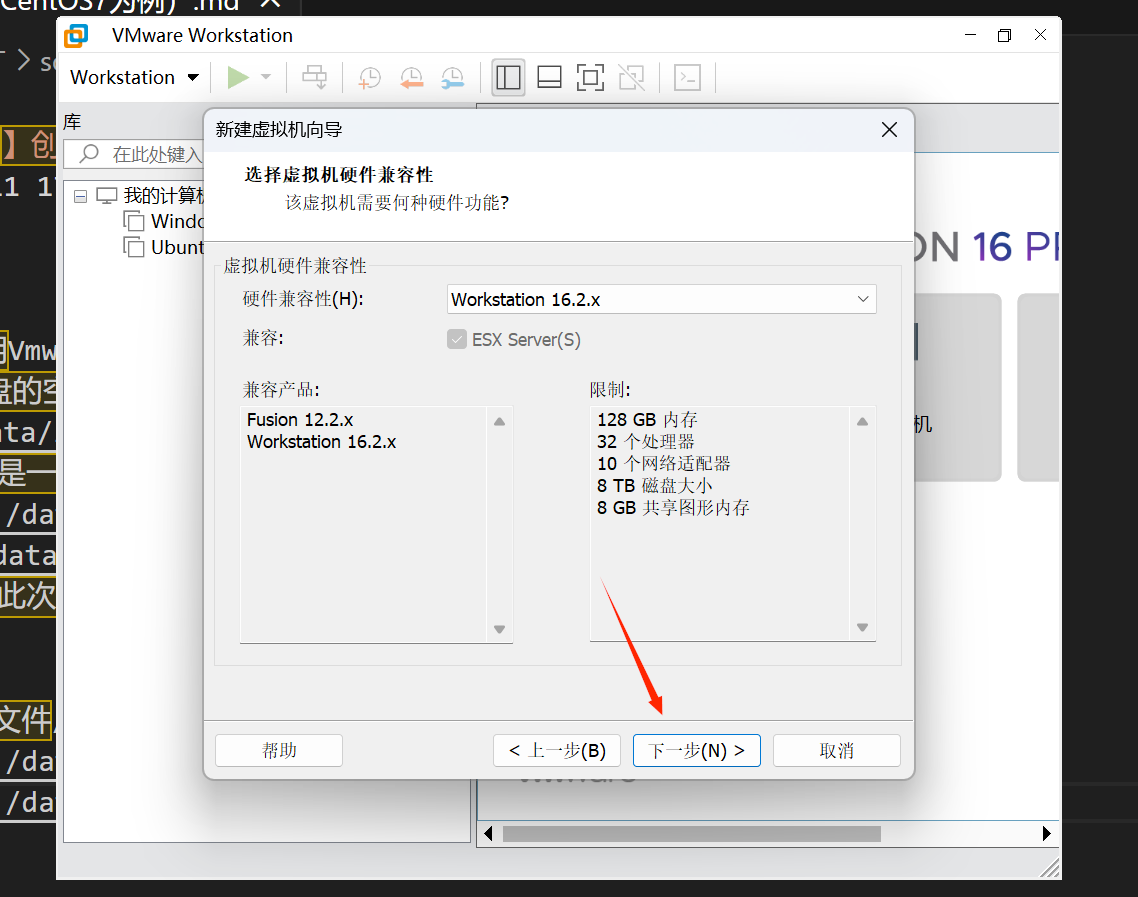The image size is (1138, 897).
Task: Click down arrow of 限制 list scrollbar
Action: click(862, 627)
